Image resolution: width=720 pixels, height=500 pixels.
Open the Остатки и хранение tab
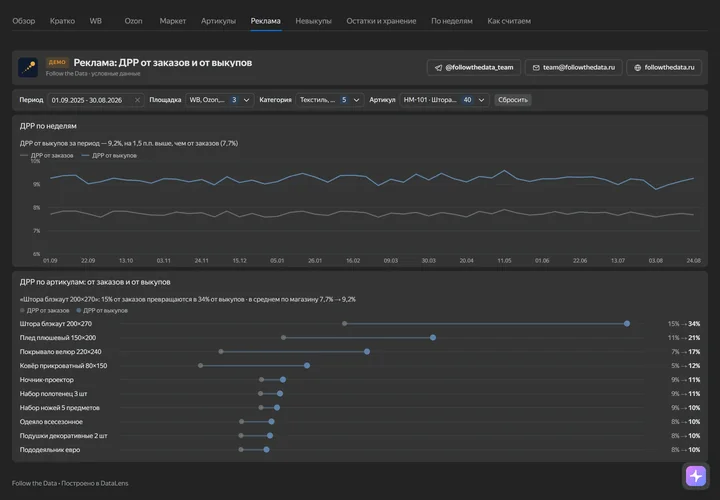pos(381,21)
